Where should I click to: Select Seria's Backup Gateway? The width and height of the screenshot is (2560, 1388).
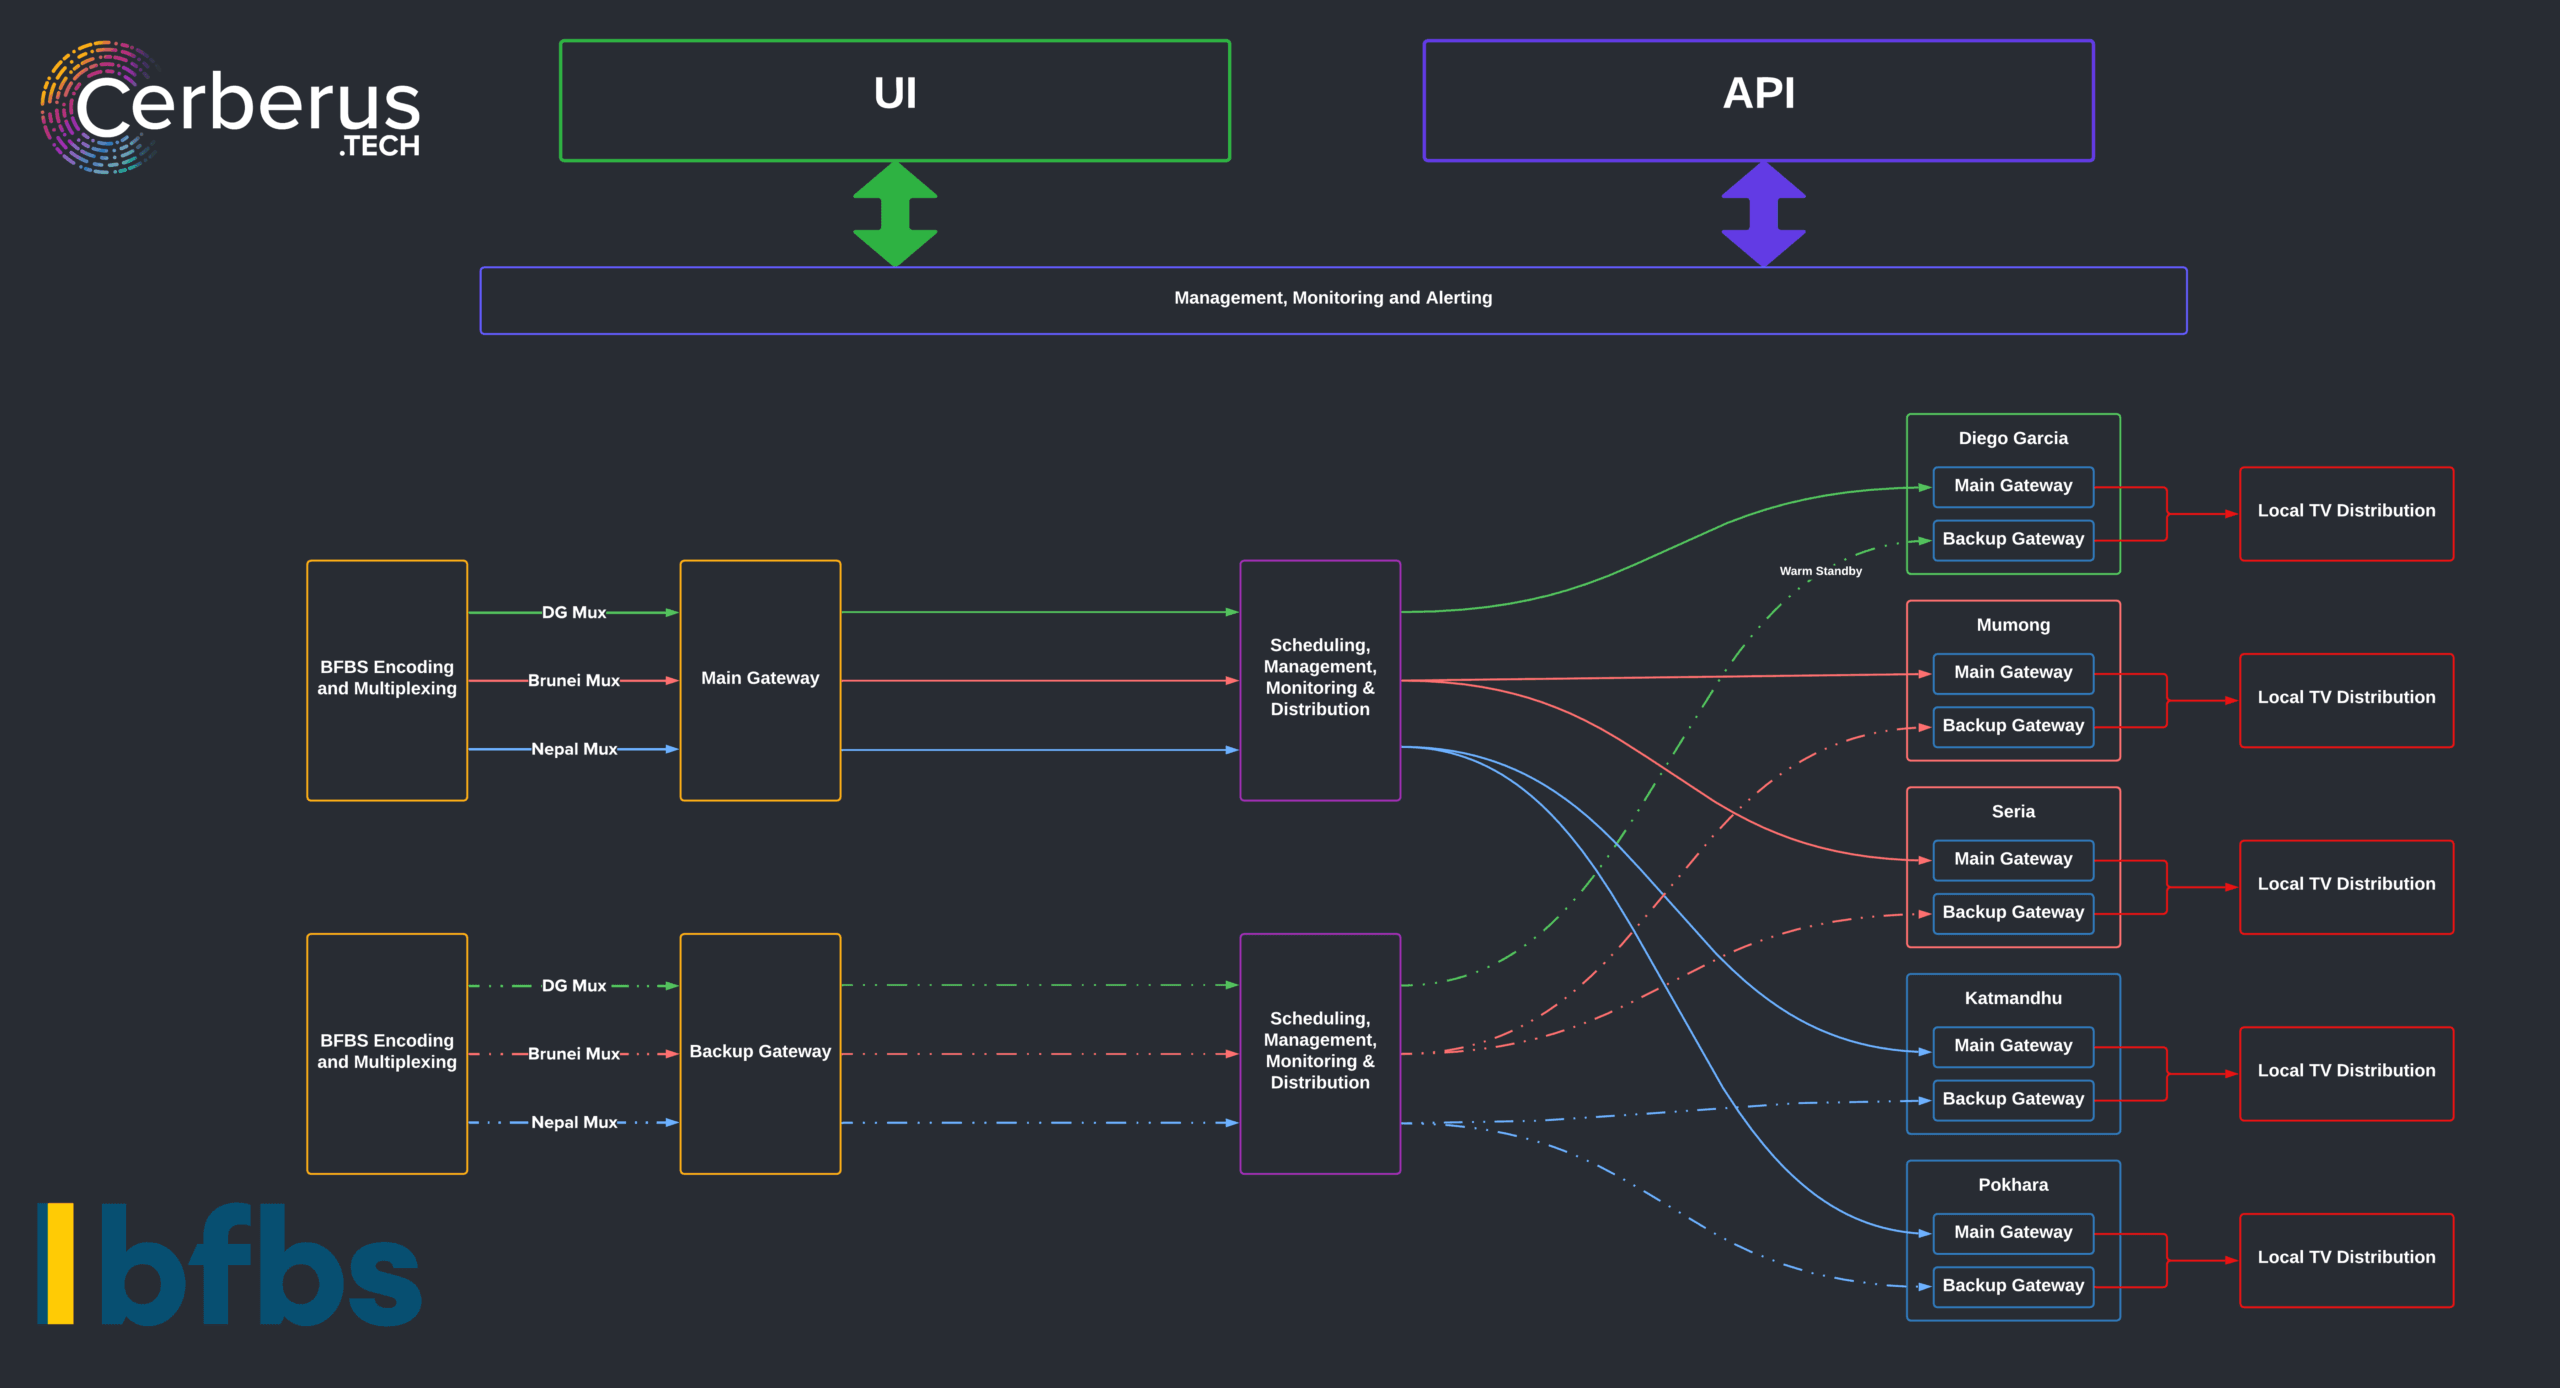point(2013,913)
